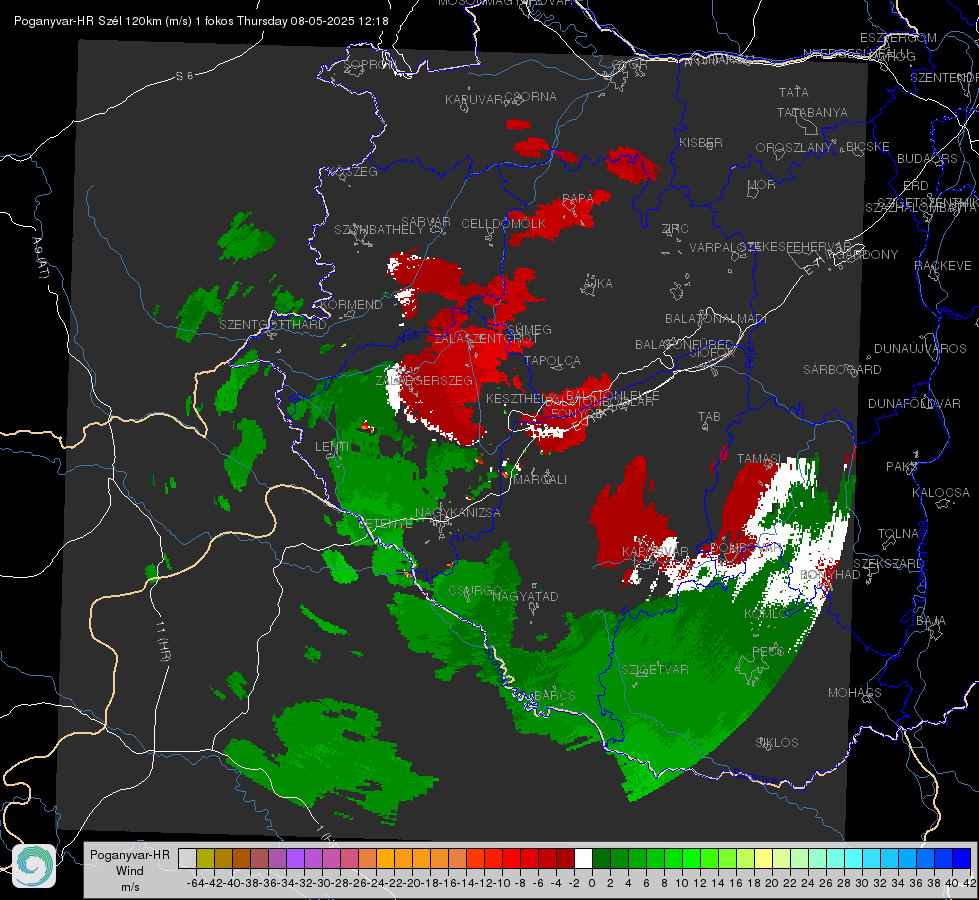
Task: Click the white legend swatch between -2 and 0
Action: click(x=583, y=858)
